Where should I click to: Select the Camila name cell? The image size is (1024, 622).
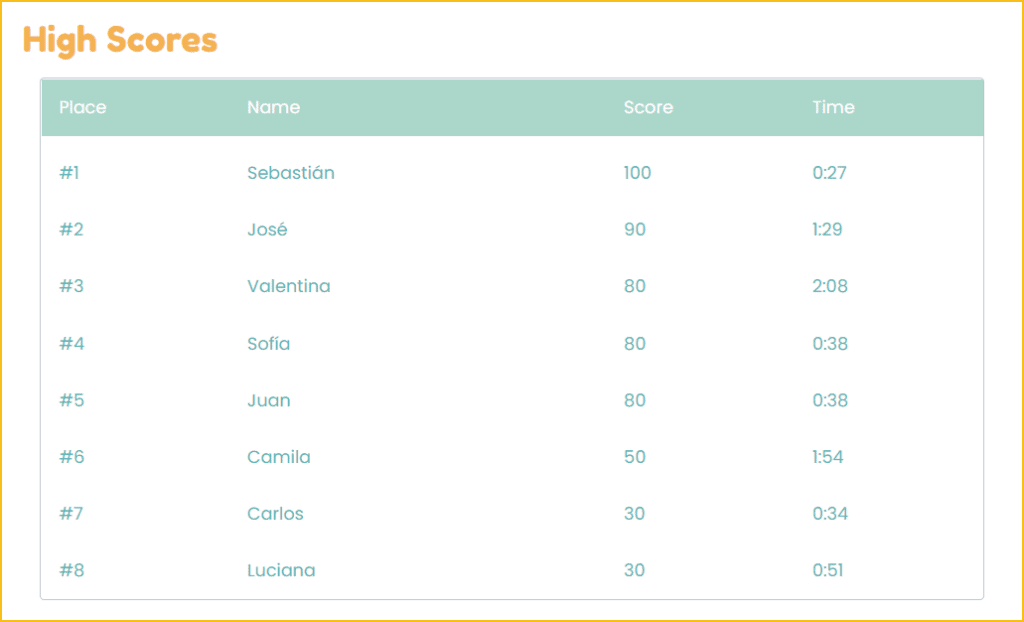279,457
